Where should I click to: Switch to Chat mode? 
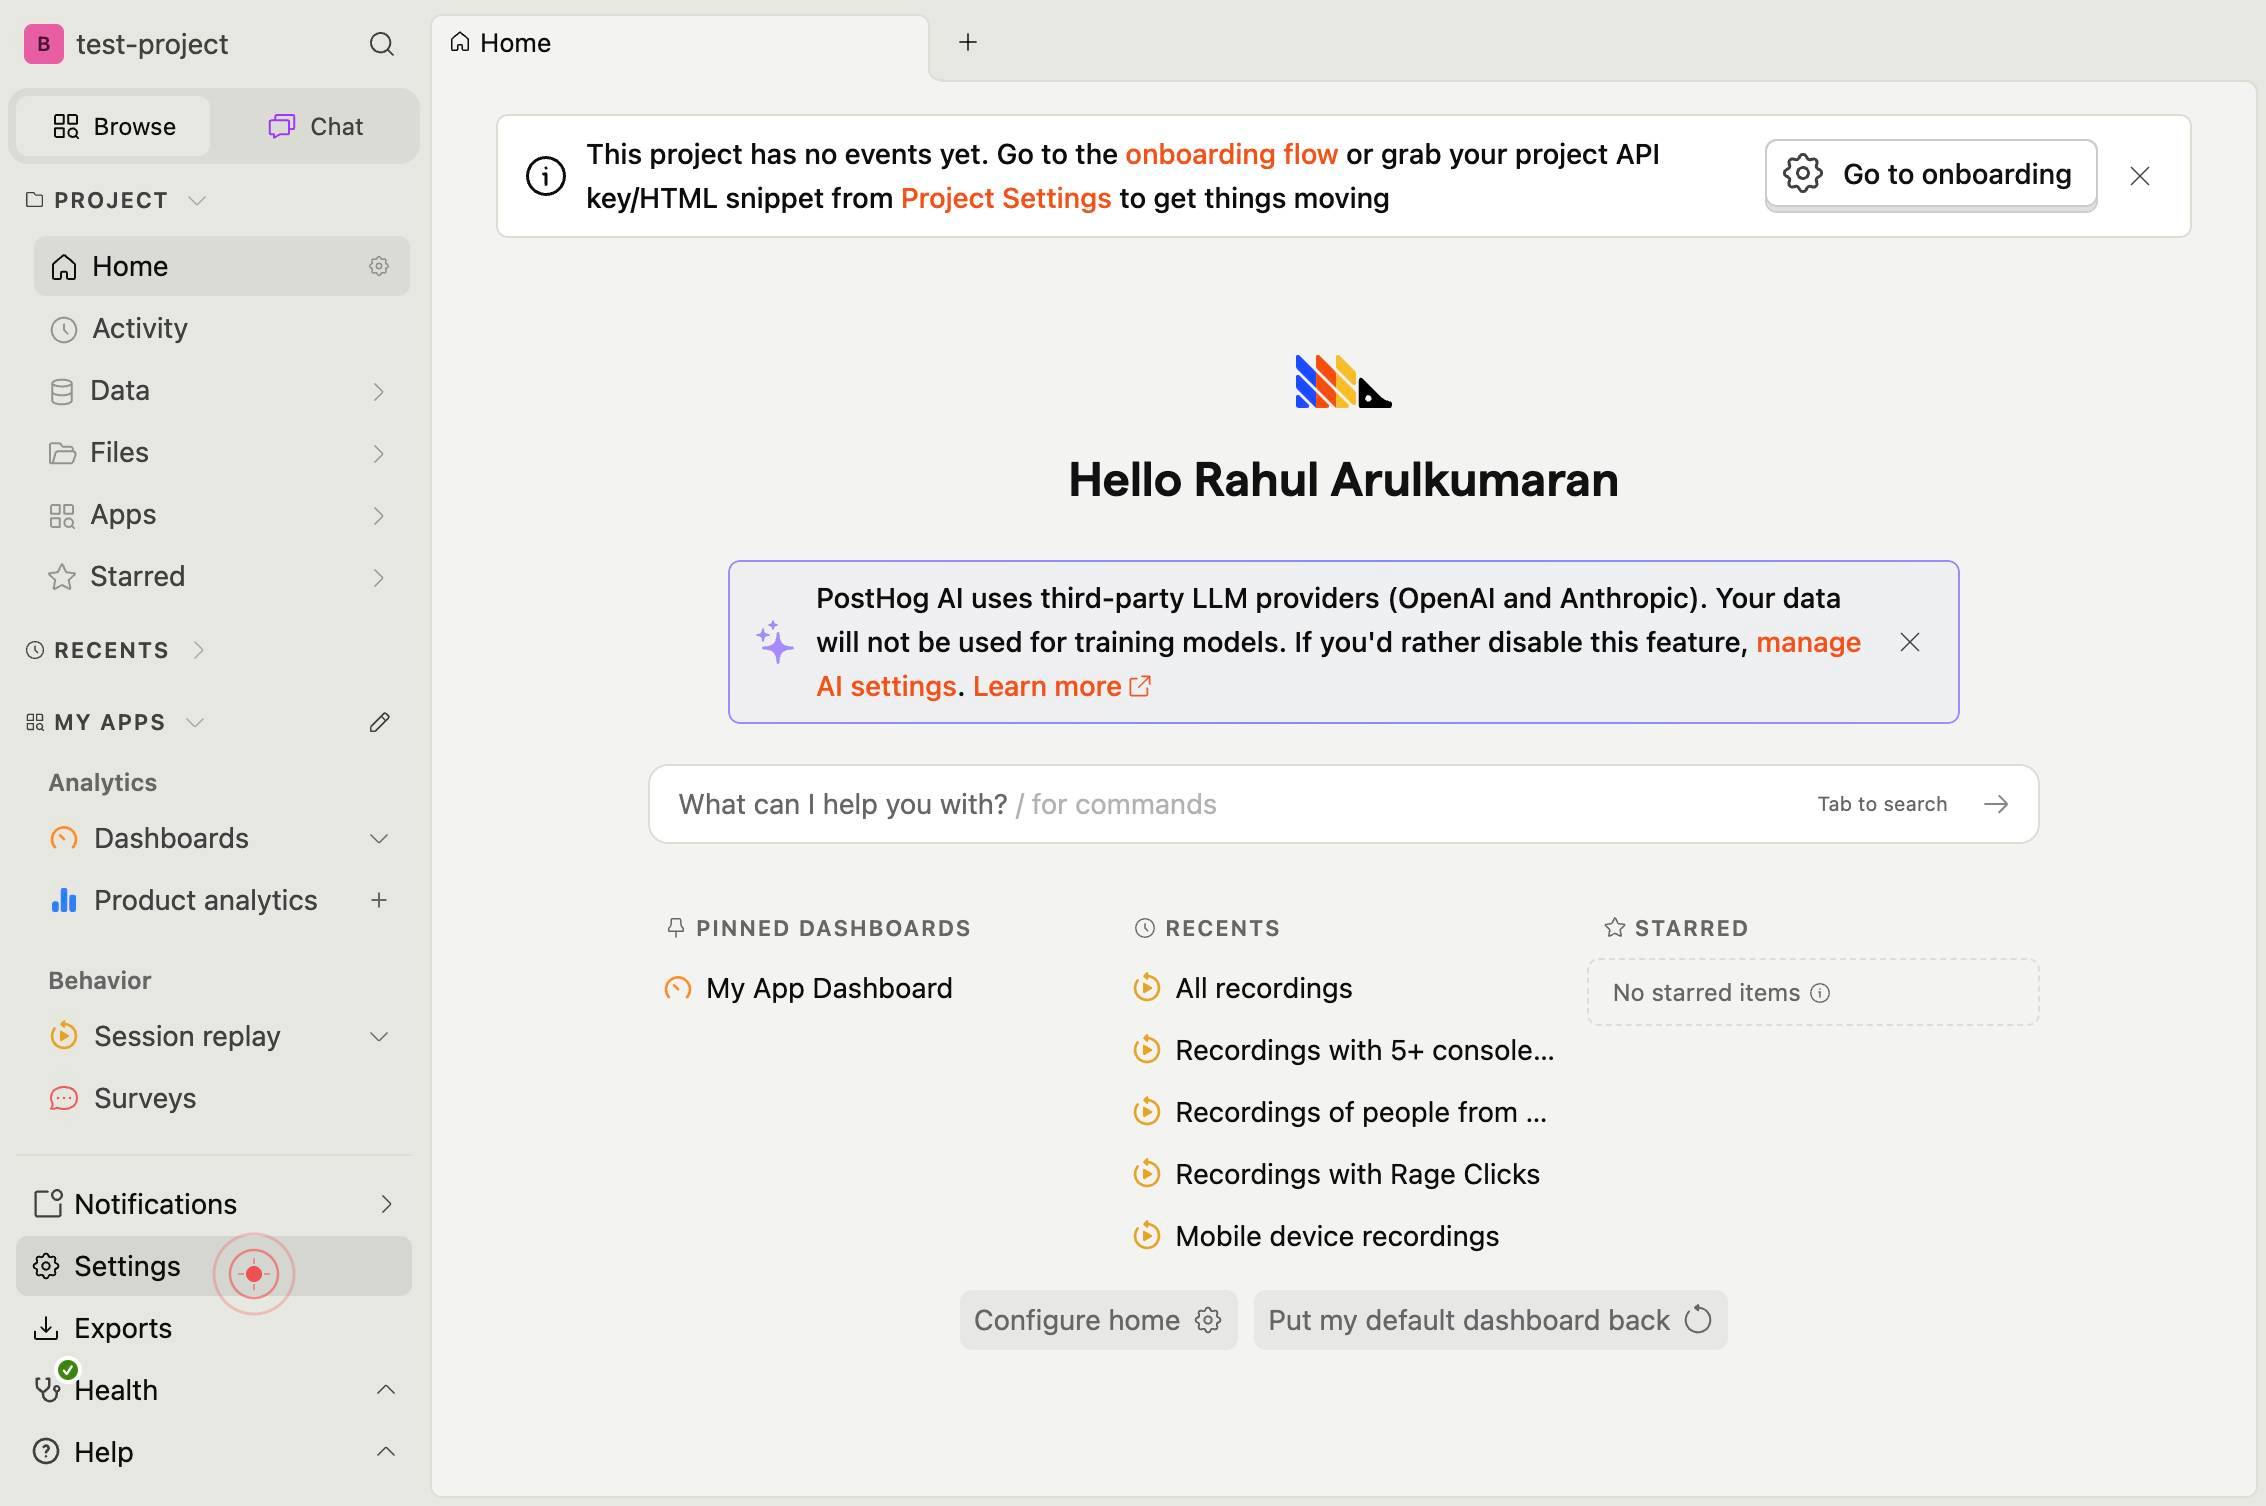point(315,126)
